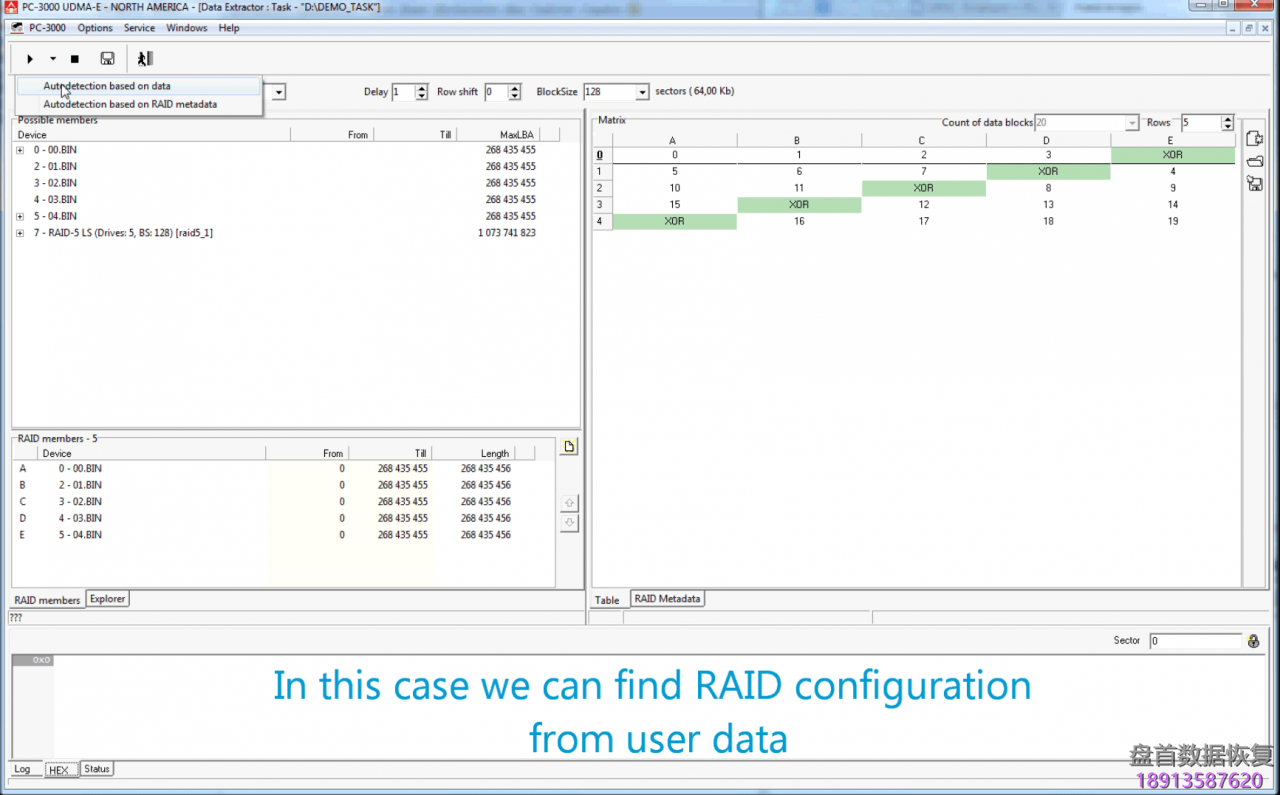Viewport: 1280px width, 795px height.
Task: Choose Autodetection based on RAID metadata
Action: [130, 104]
